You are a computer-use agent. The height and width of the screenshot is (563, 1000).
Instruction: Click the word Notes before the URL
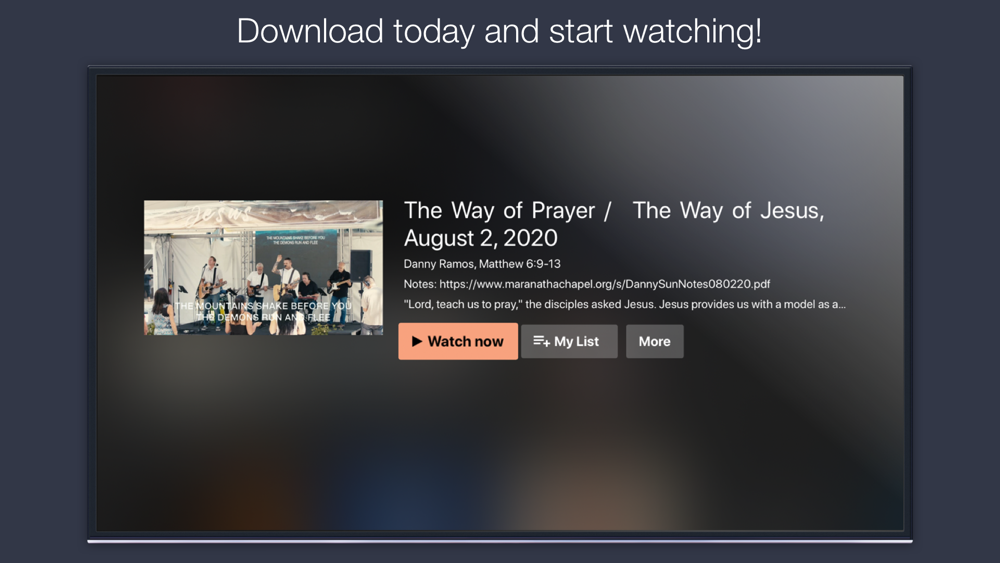click(x=420, y=284)
